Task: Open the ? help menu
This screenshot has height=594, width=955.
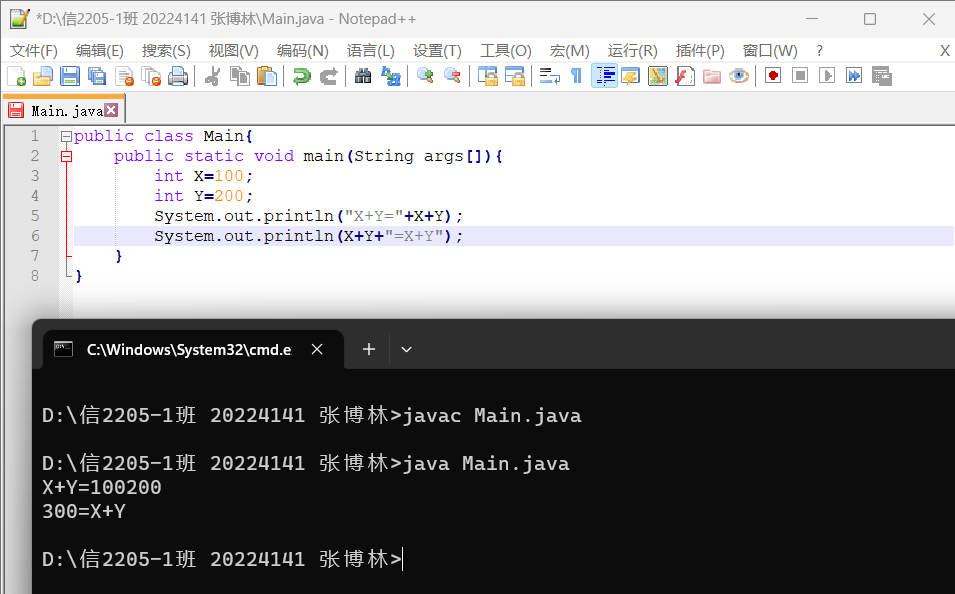Action: tap(819, 51)
